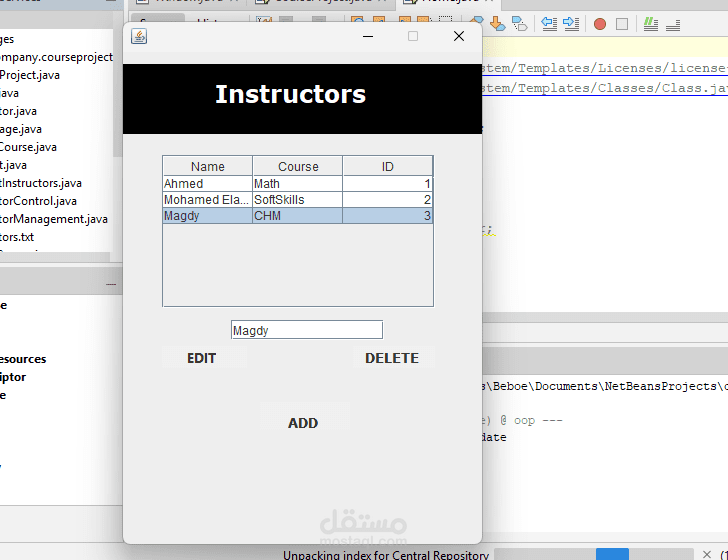This screenshot has height=560, width=728.
Task: Click the Next Bookmark toolbar icon
Action: point(498,23)
